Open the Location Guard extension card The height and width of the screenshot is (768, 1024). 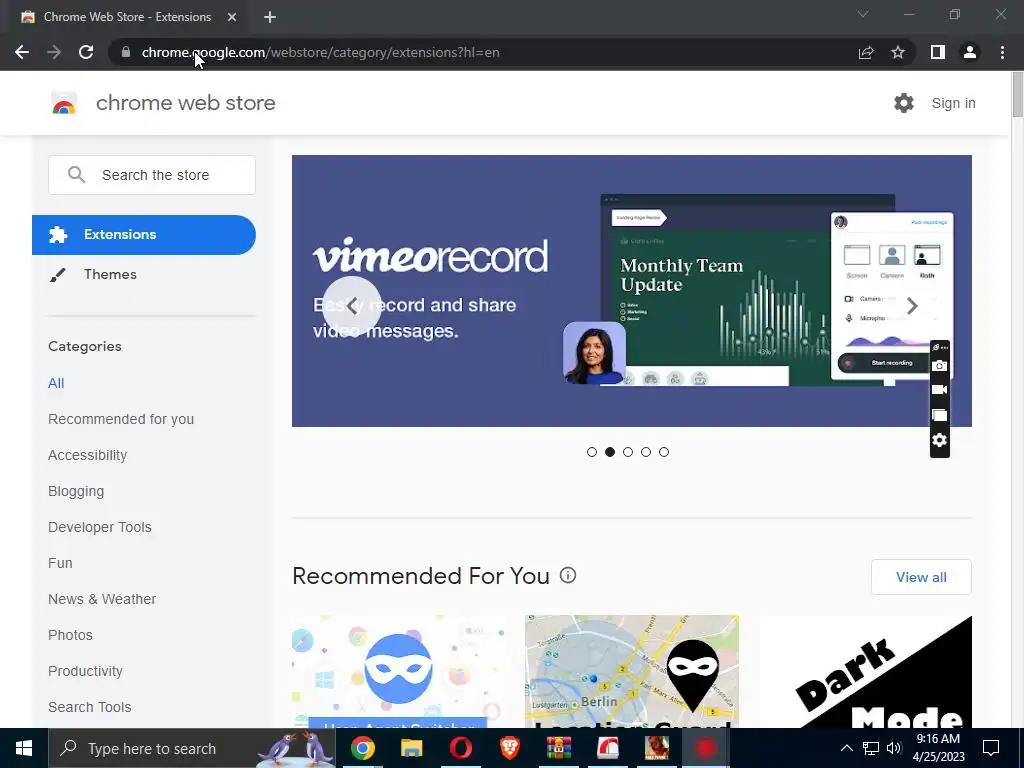tap(632, 671)
